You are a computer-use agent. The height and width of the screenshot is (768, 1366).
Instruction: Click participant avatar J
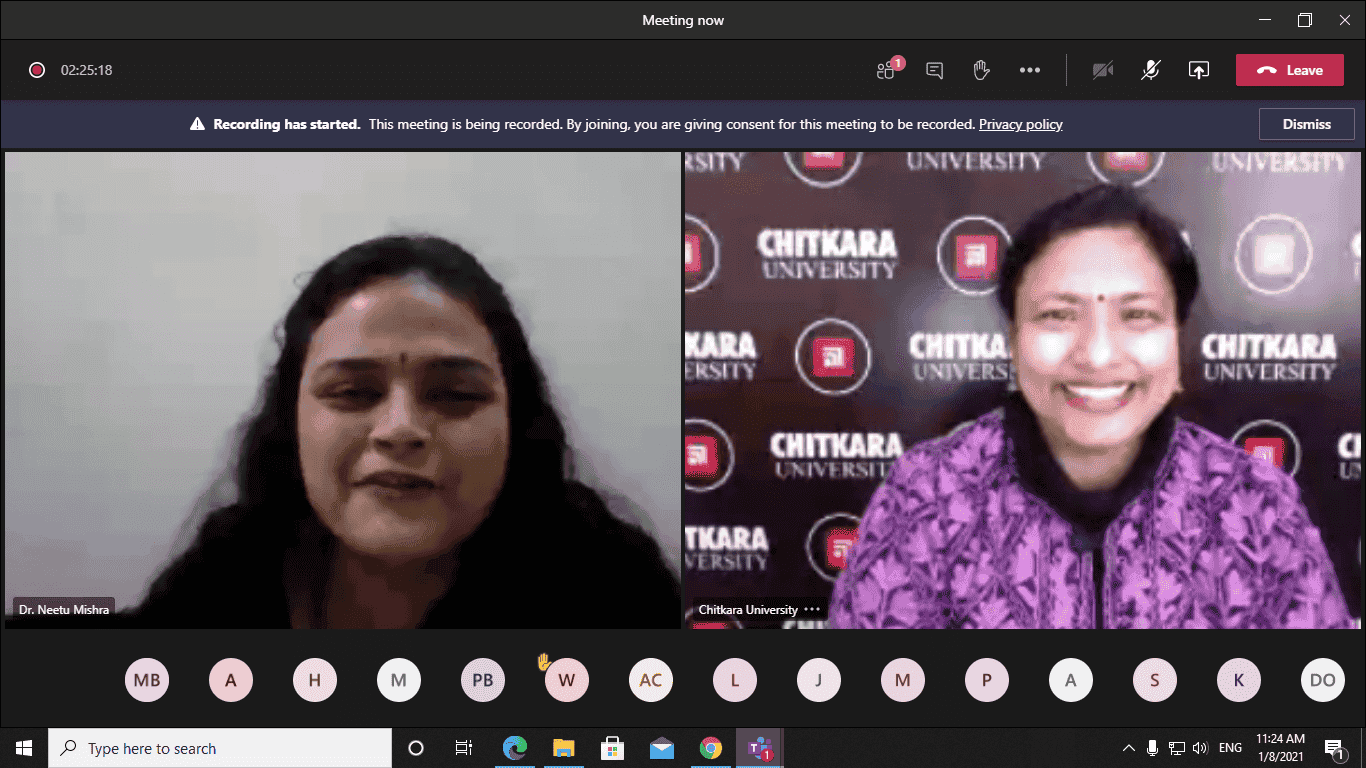(x=819, y=681)
